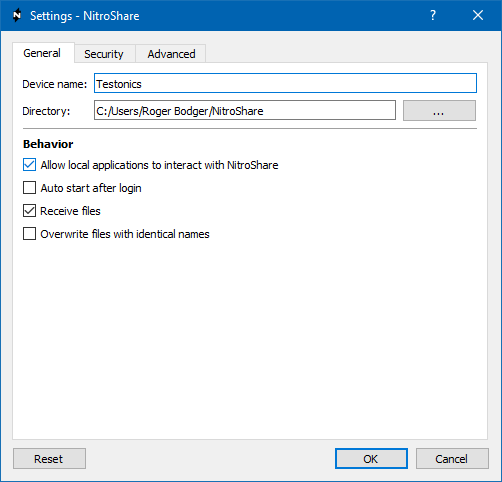
Task: Enable Overwrite files with identical names
Action: point(29,234)
